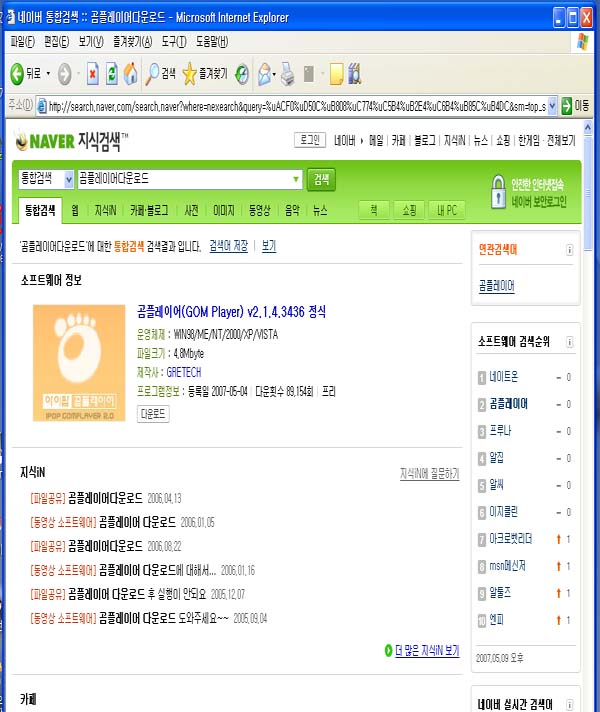Open 즐겨찾기 star favorites button

click(x=204, y=74)
